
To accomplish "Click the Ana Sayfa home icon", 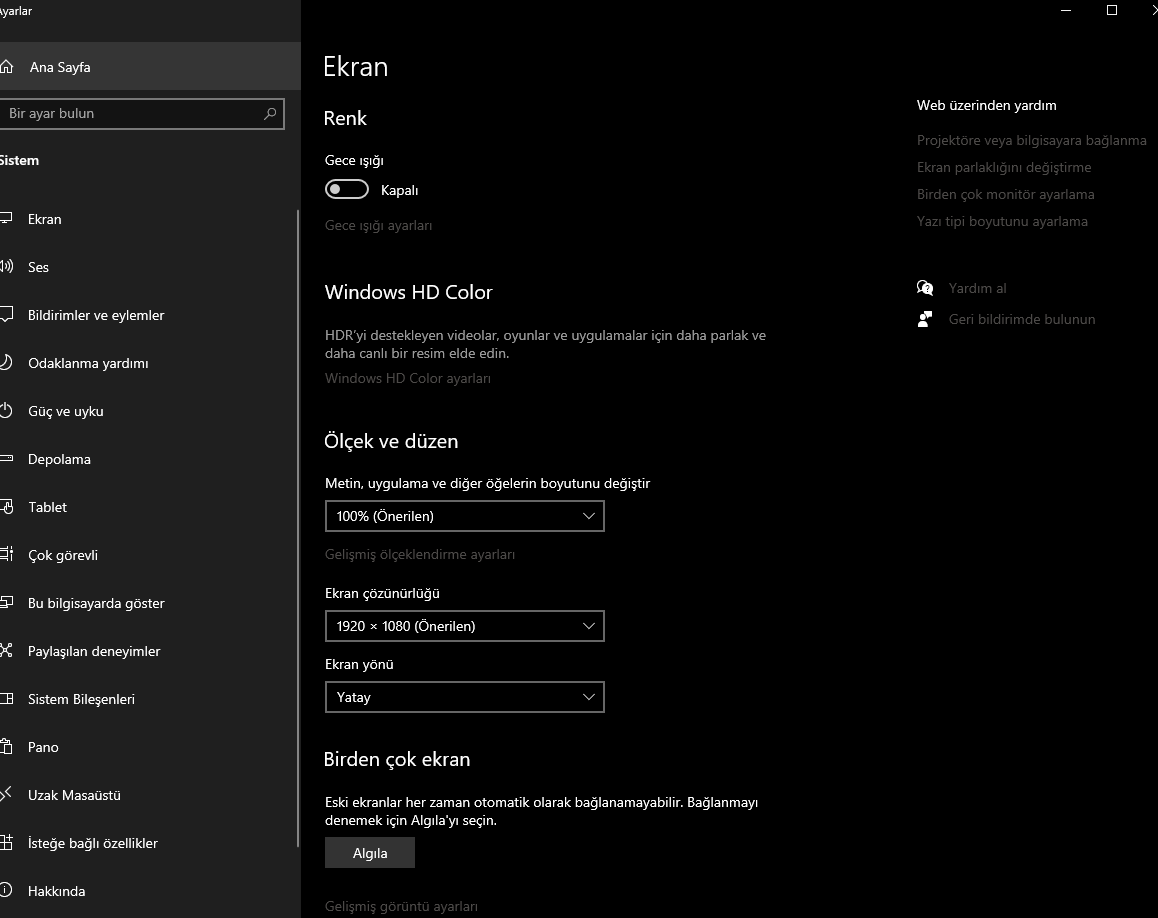I will [7, 67].
